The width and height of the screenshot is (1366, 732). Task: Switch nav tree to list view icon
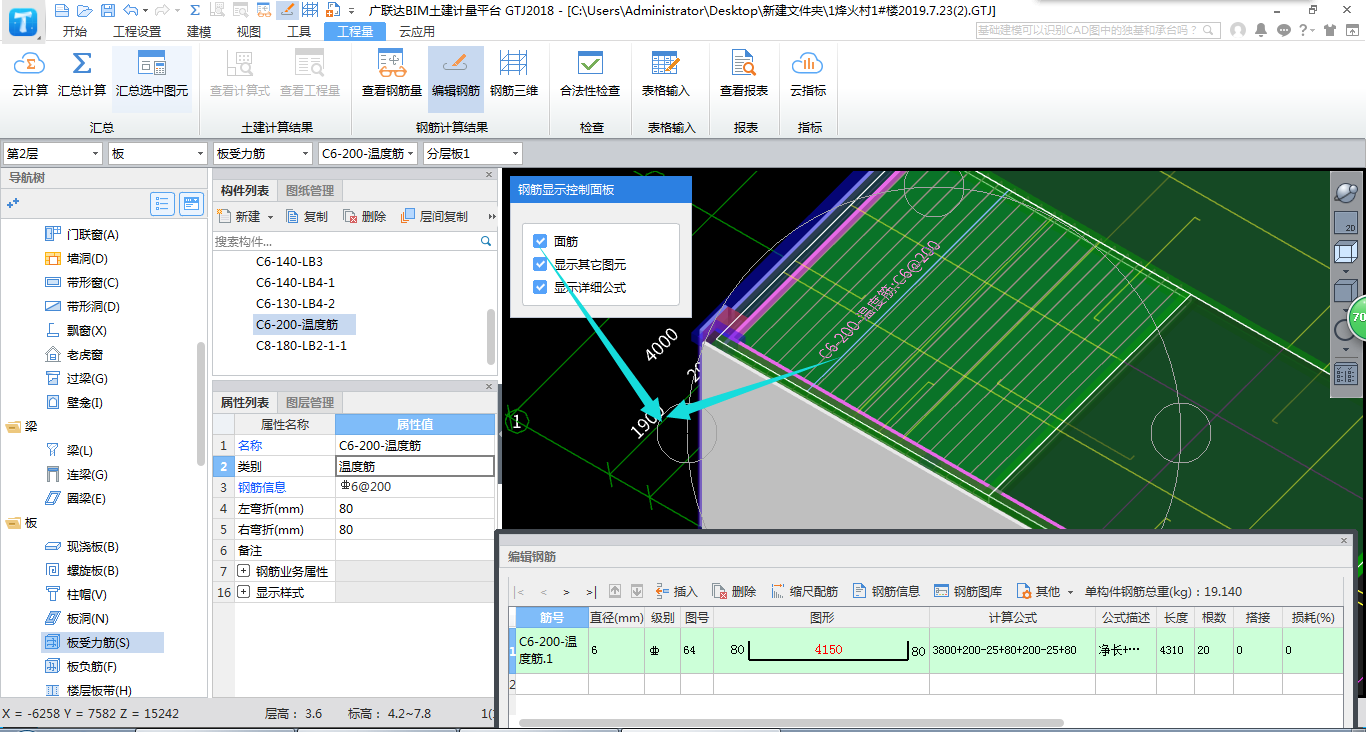tap(163, 204)
